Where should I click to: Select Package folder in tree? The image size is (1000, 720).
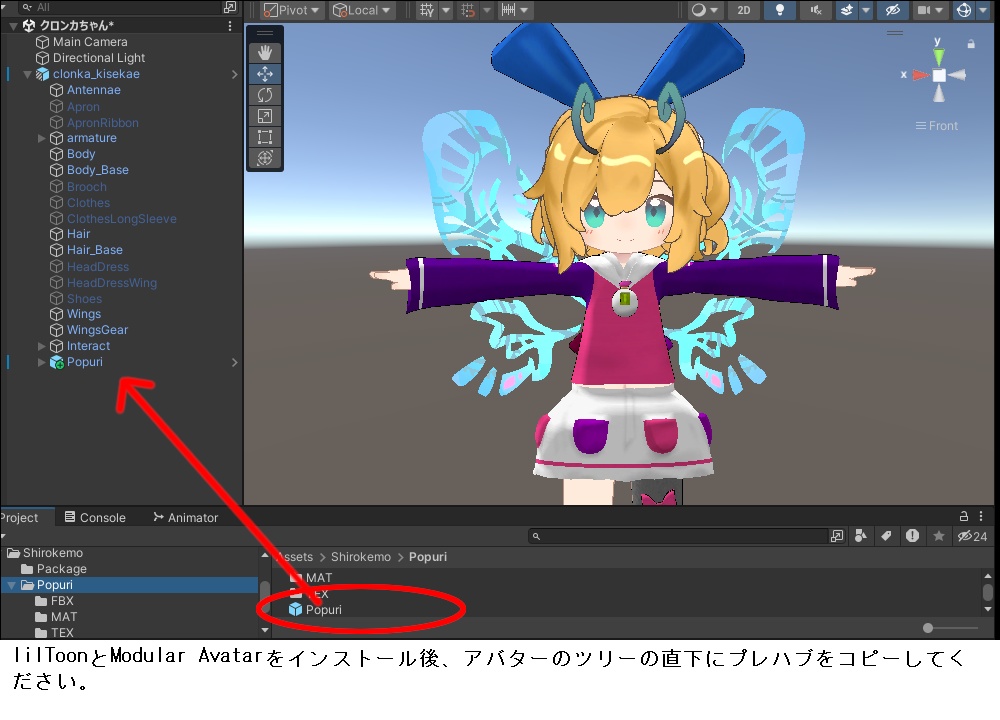54,568
